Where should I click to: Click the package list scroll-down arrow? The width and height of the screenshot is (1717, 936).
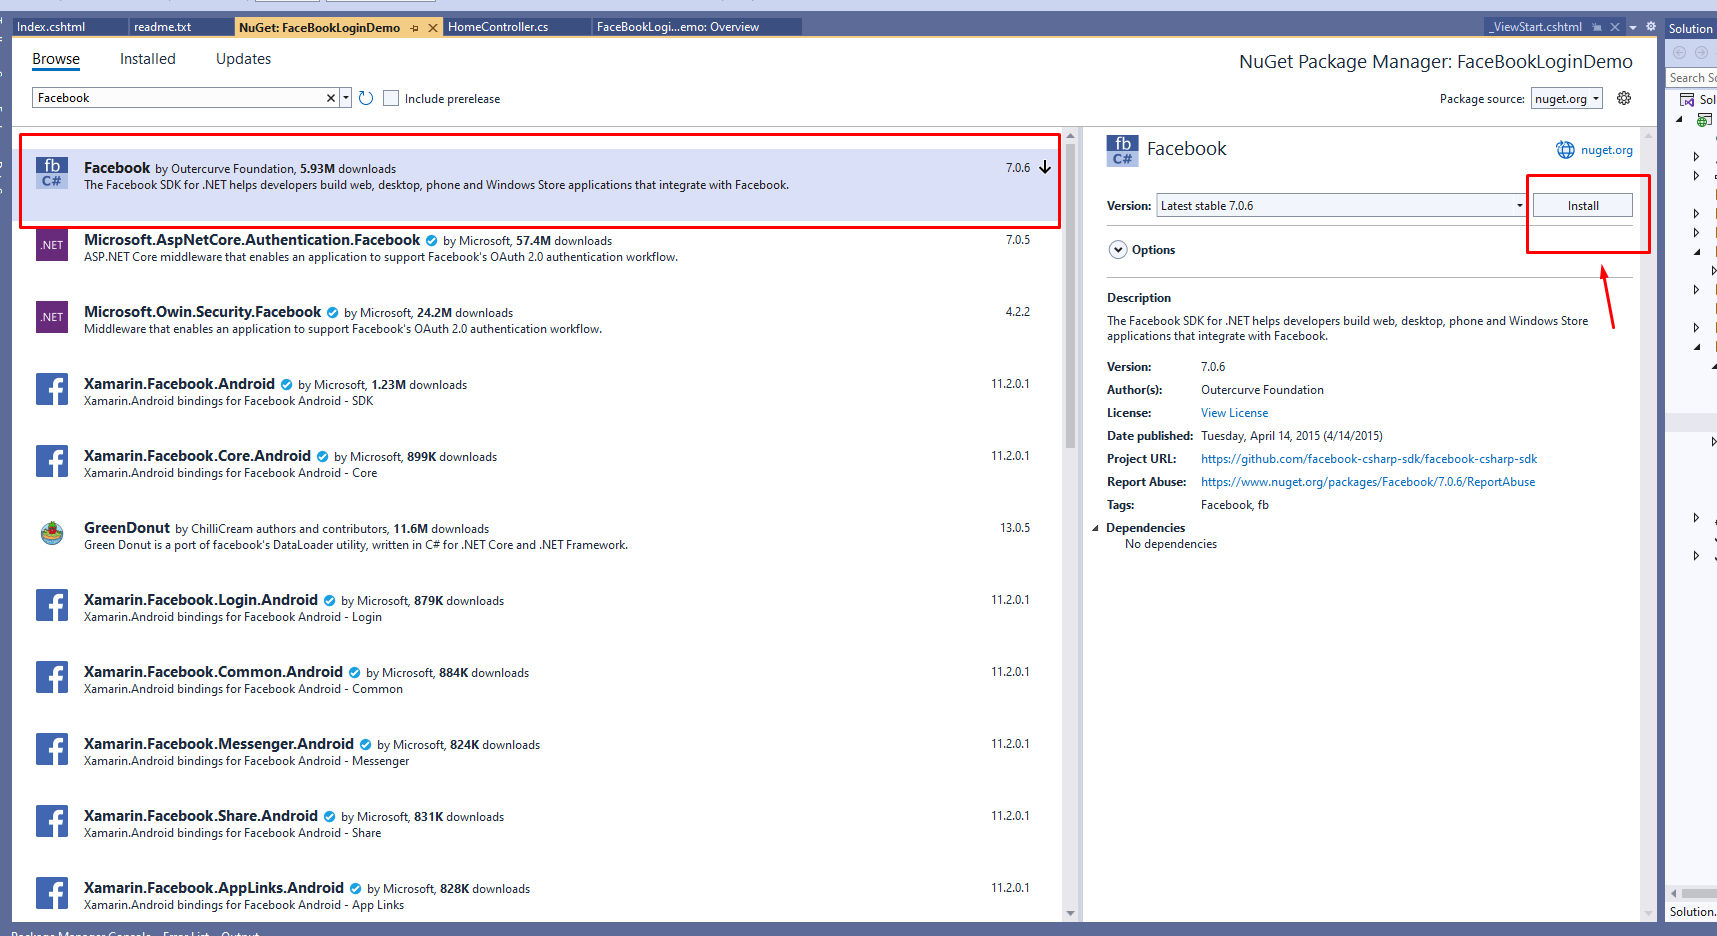tap(1070, 913)
